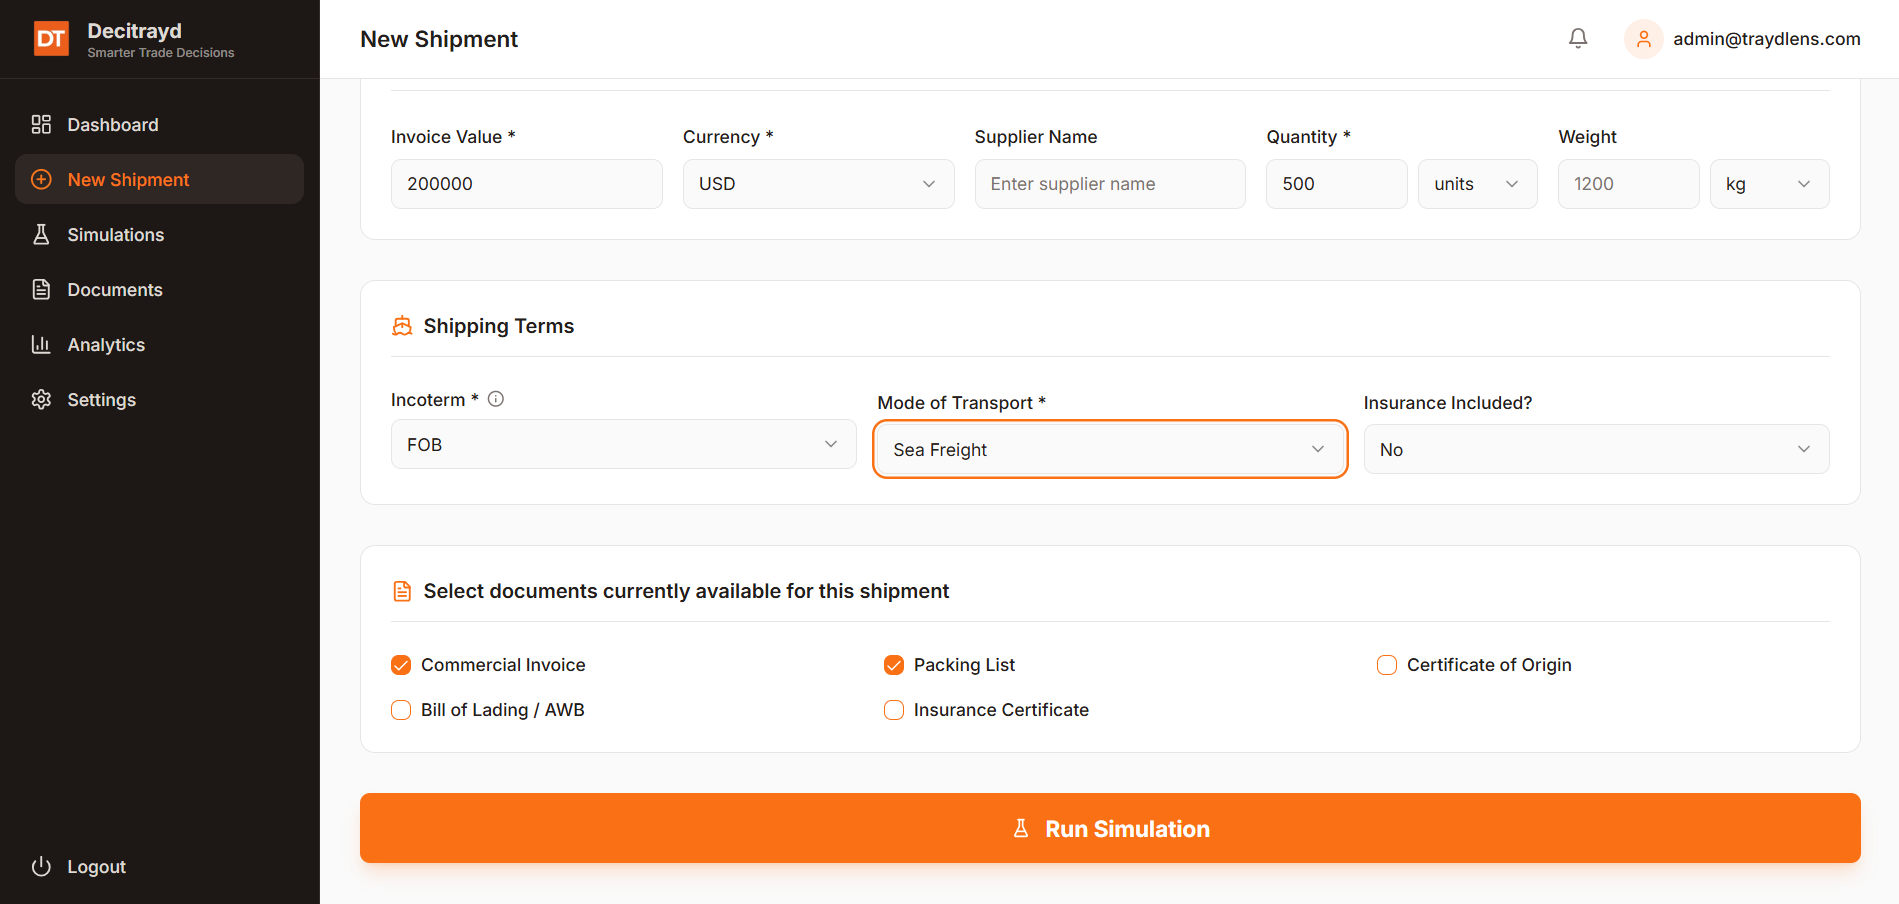Open the Currency USD dropdown
Viewport: 1899px width, 904px height.
(818, 184)
